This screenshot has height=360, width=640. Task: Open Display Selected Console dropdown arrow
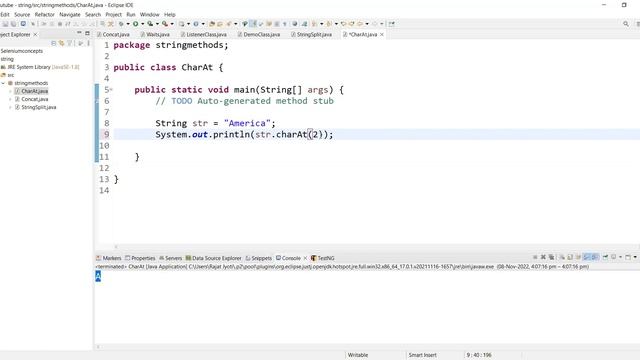point(620,257)
